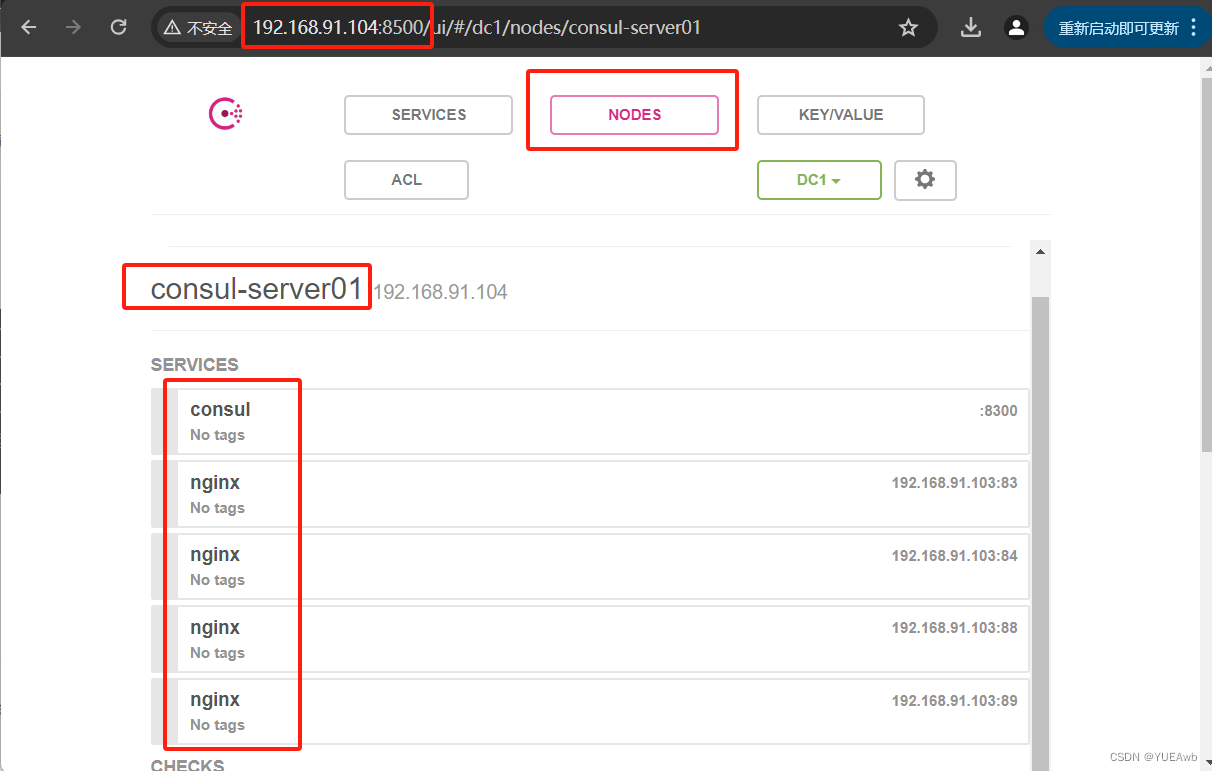Viewport: 1212px width, 771px height.
Task: Select the consul service row
Action: 590,421
